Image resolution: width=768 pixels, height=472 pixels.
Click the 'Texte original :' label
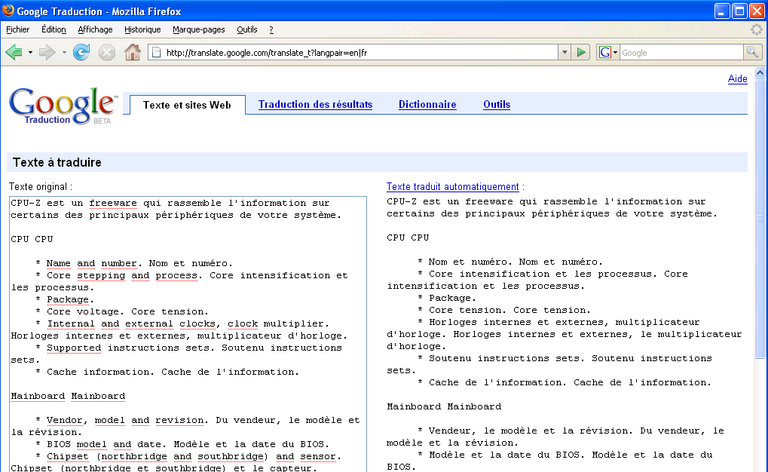coord(41,187)
